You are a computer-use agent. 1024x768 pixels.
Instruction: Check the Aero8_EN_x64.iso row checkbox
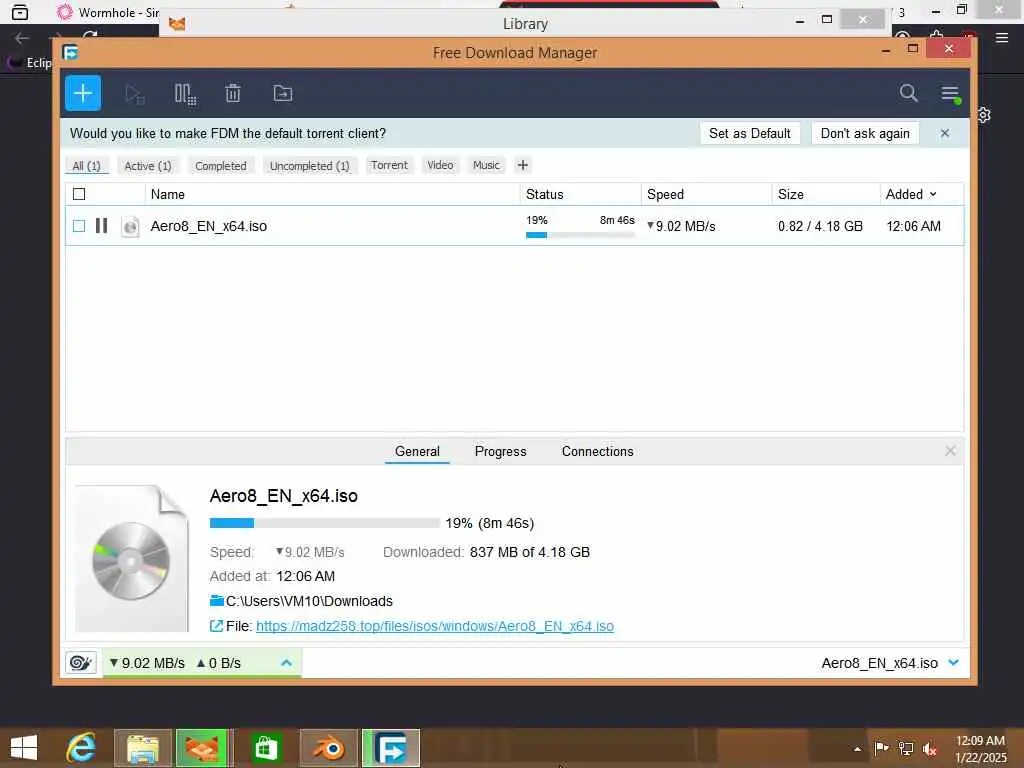coord(79,226)
